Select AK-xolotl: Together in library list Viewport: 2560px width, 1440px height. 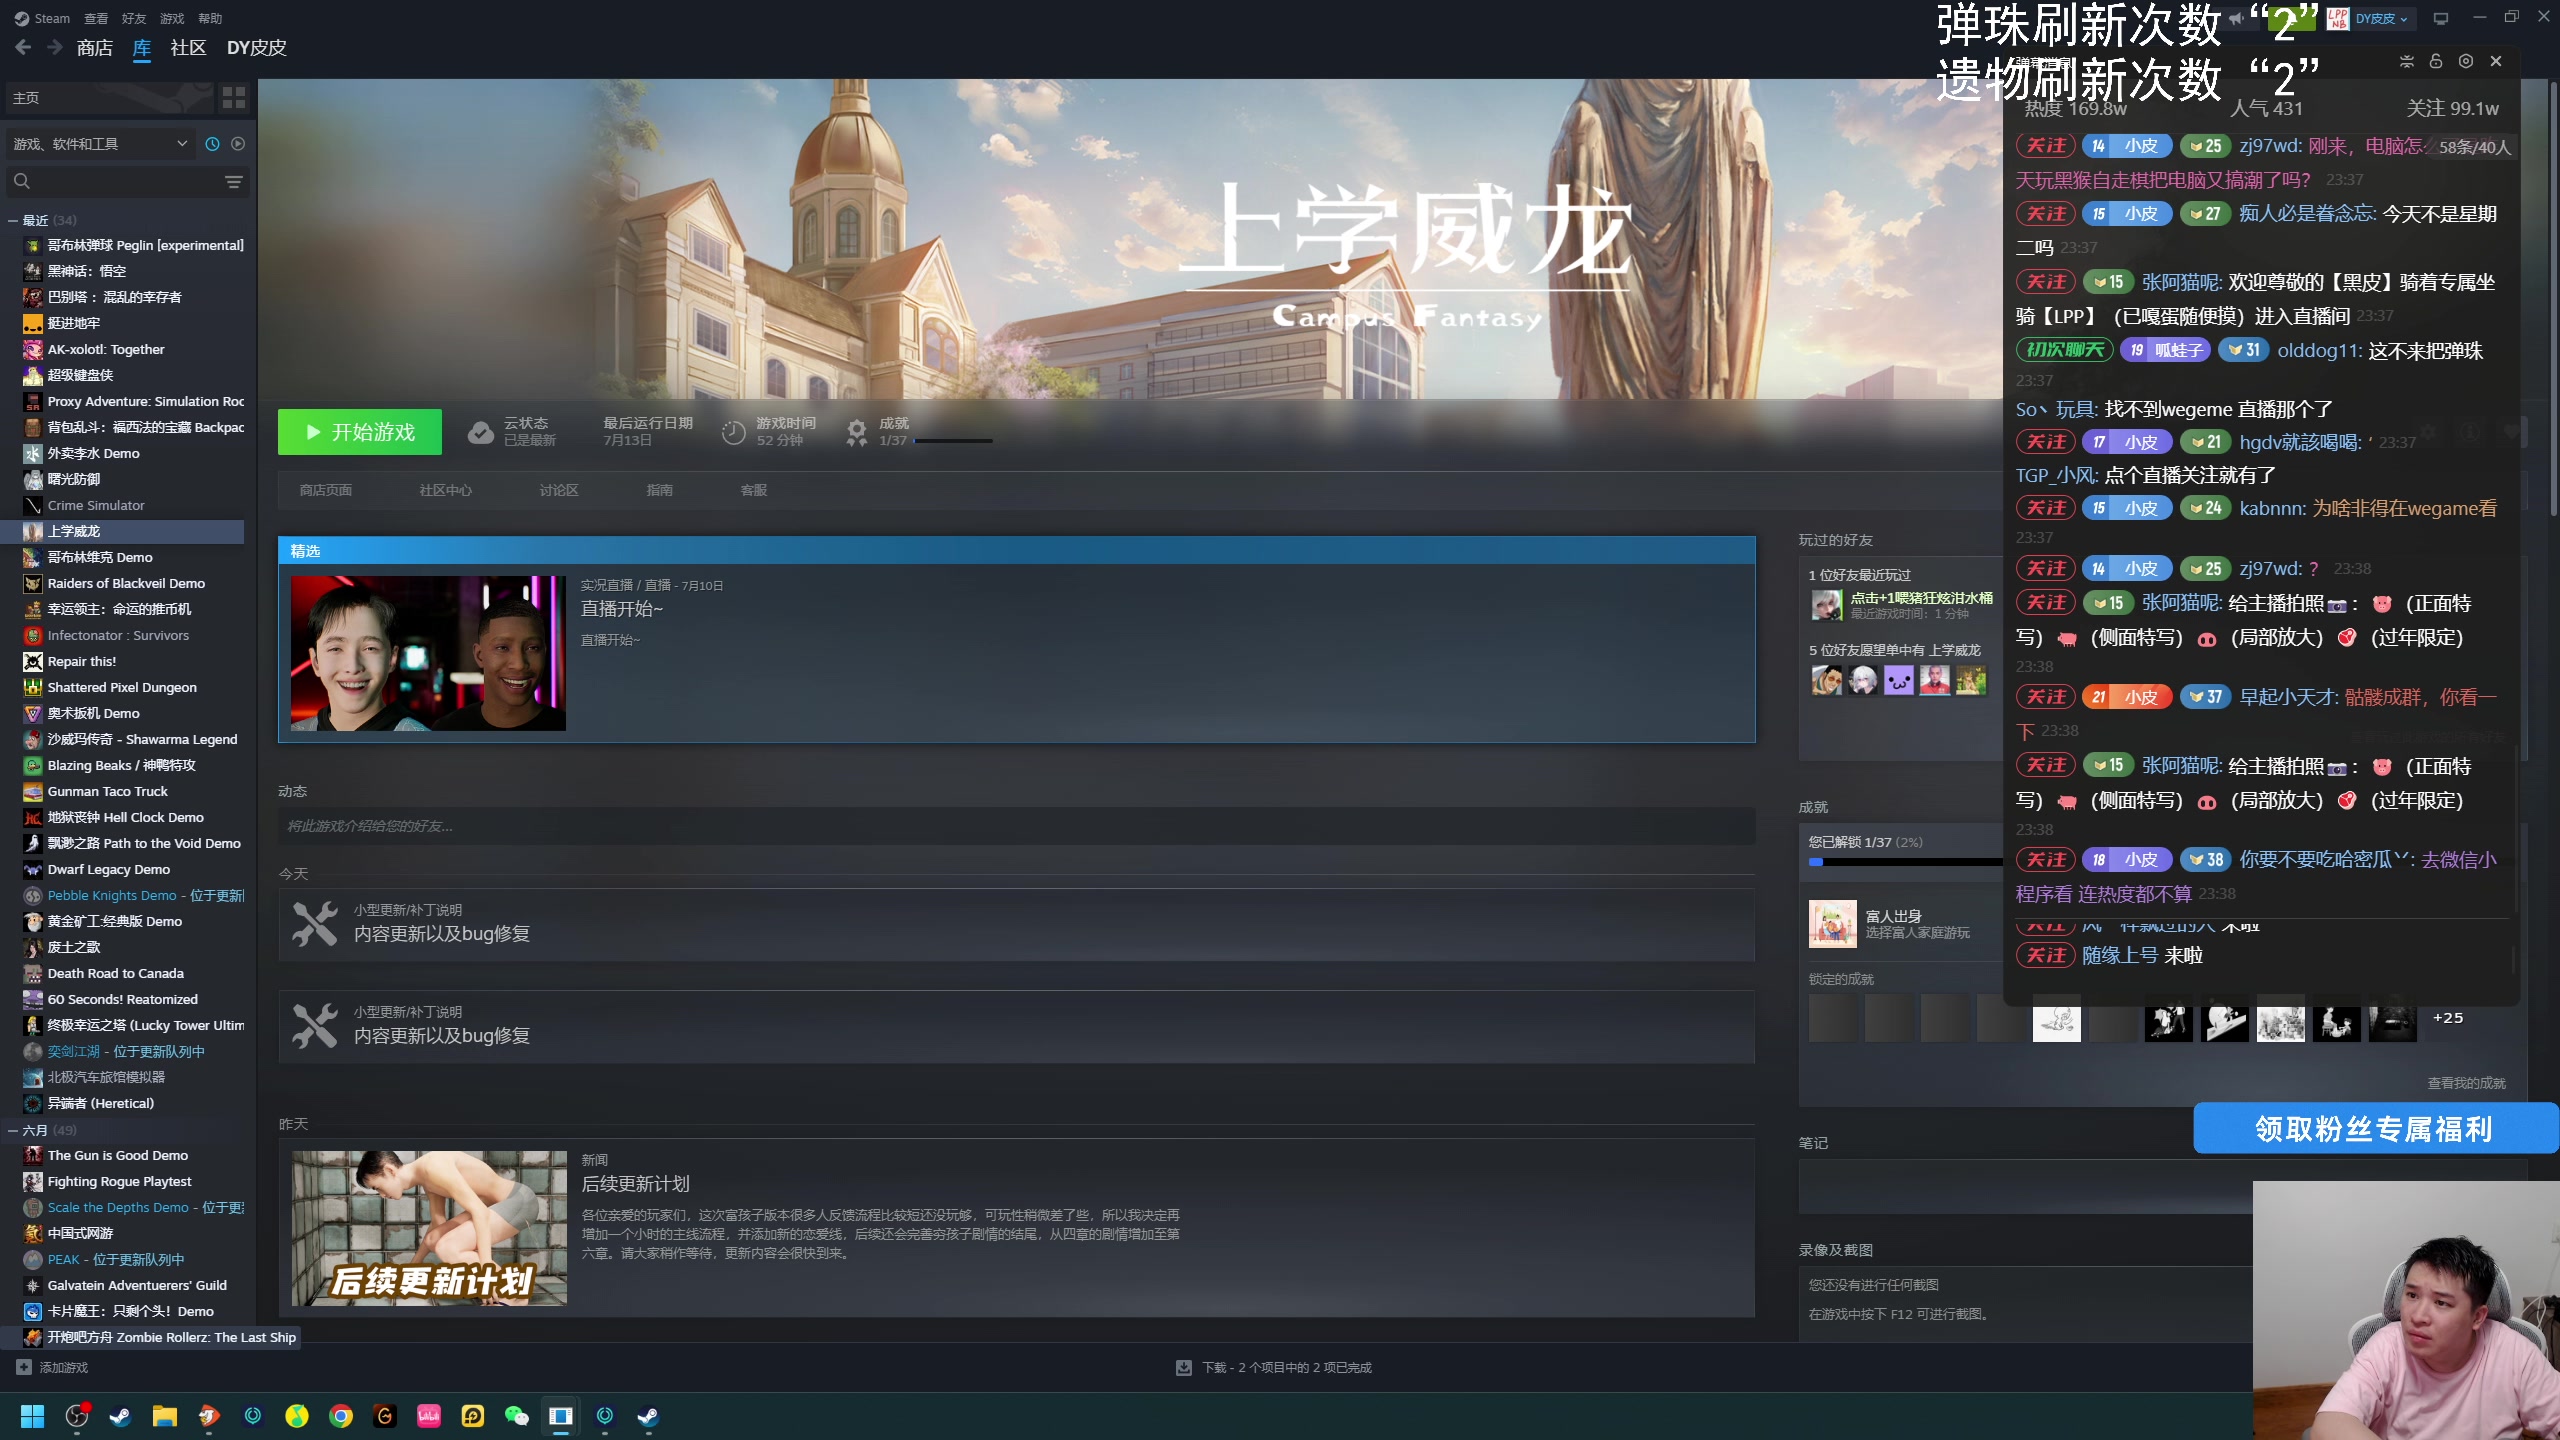pyautogui.click(x=133, y=349)
